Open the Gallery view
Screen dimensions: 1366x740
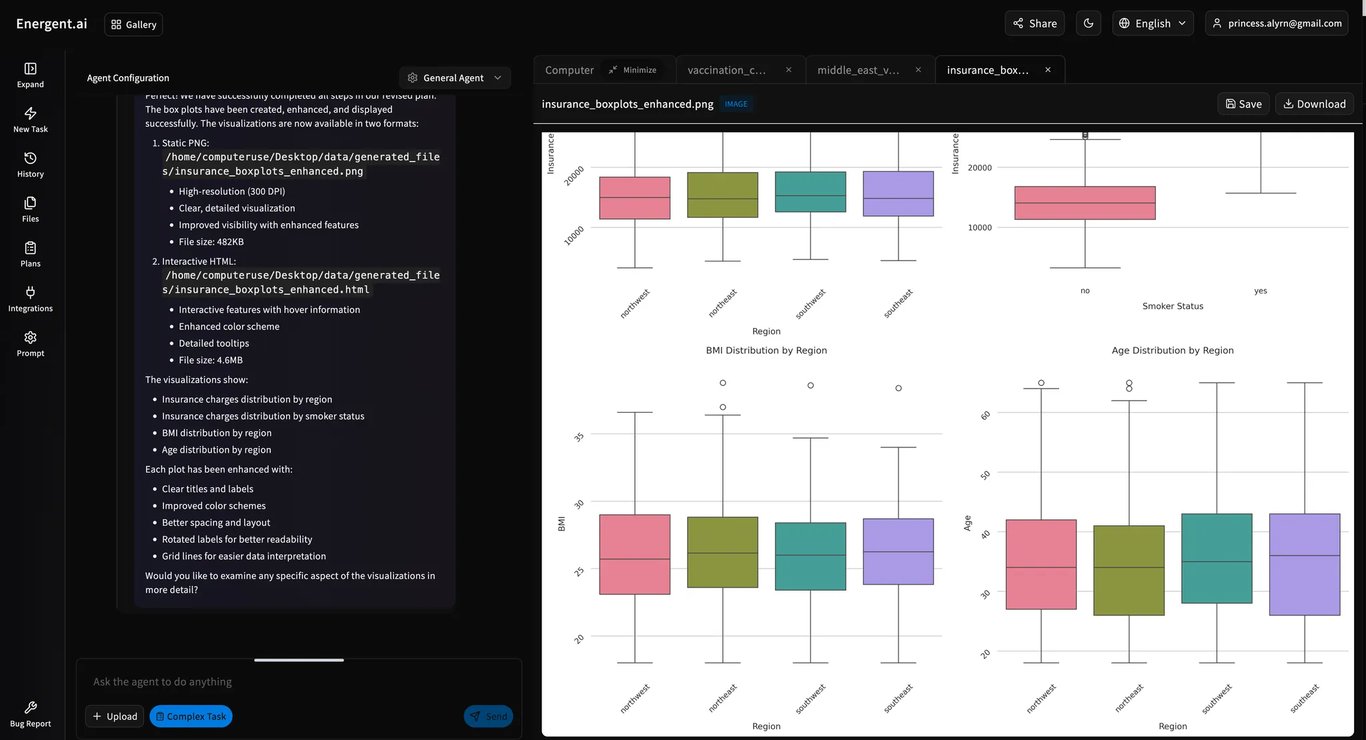(x=133, y=24)
